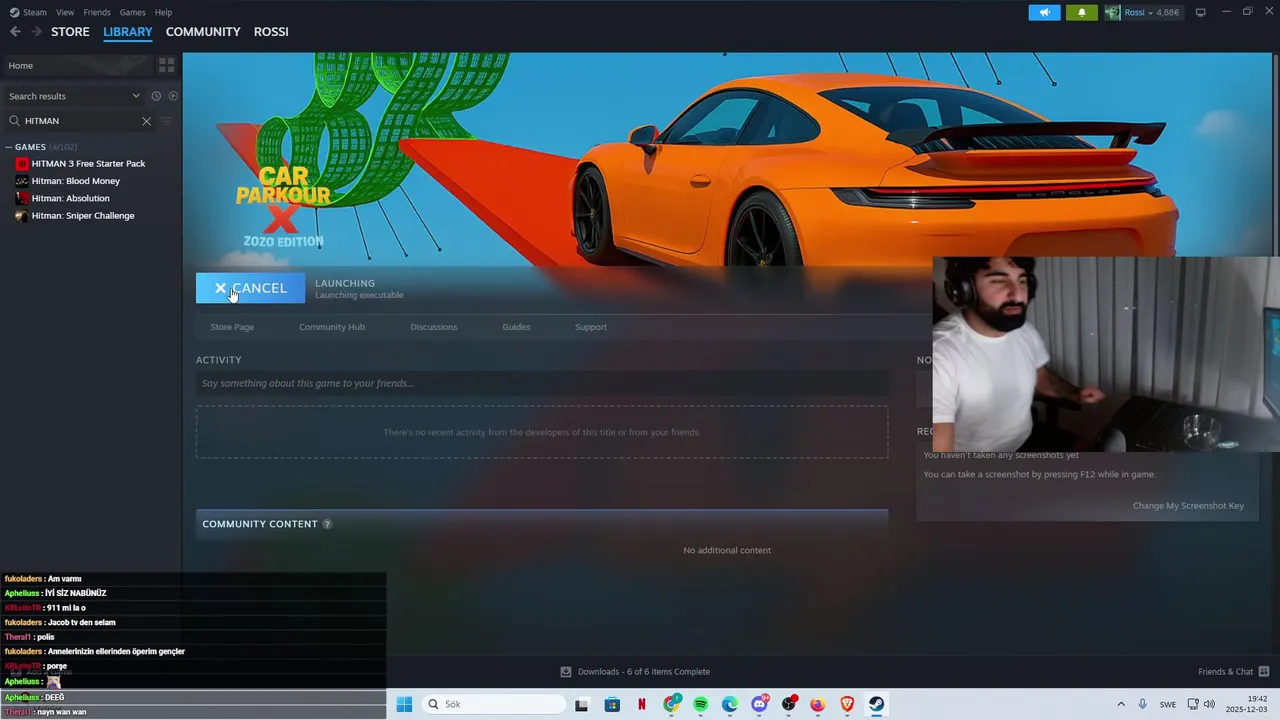Go to the LIBRARY section
The height and width of the screenshot is (720, 1280).
click(x=128, y=32)
